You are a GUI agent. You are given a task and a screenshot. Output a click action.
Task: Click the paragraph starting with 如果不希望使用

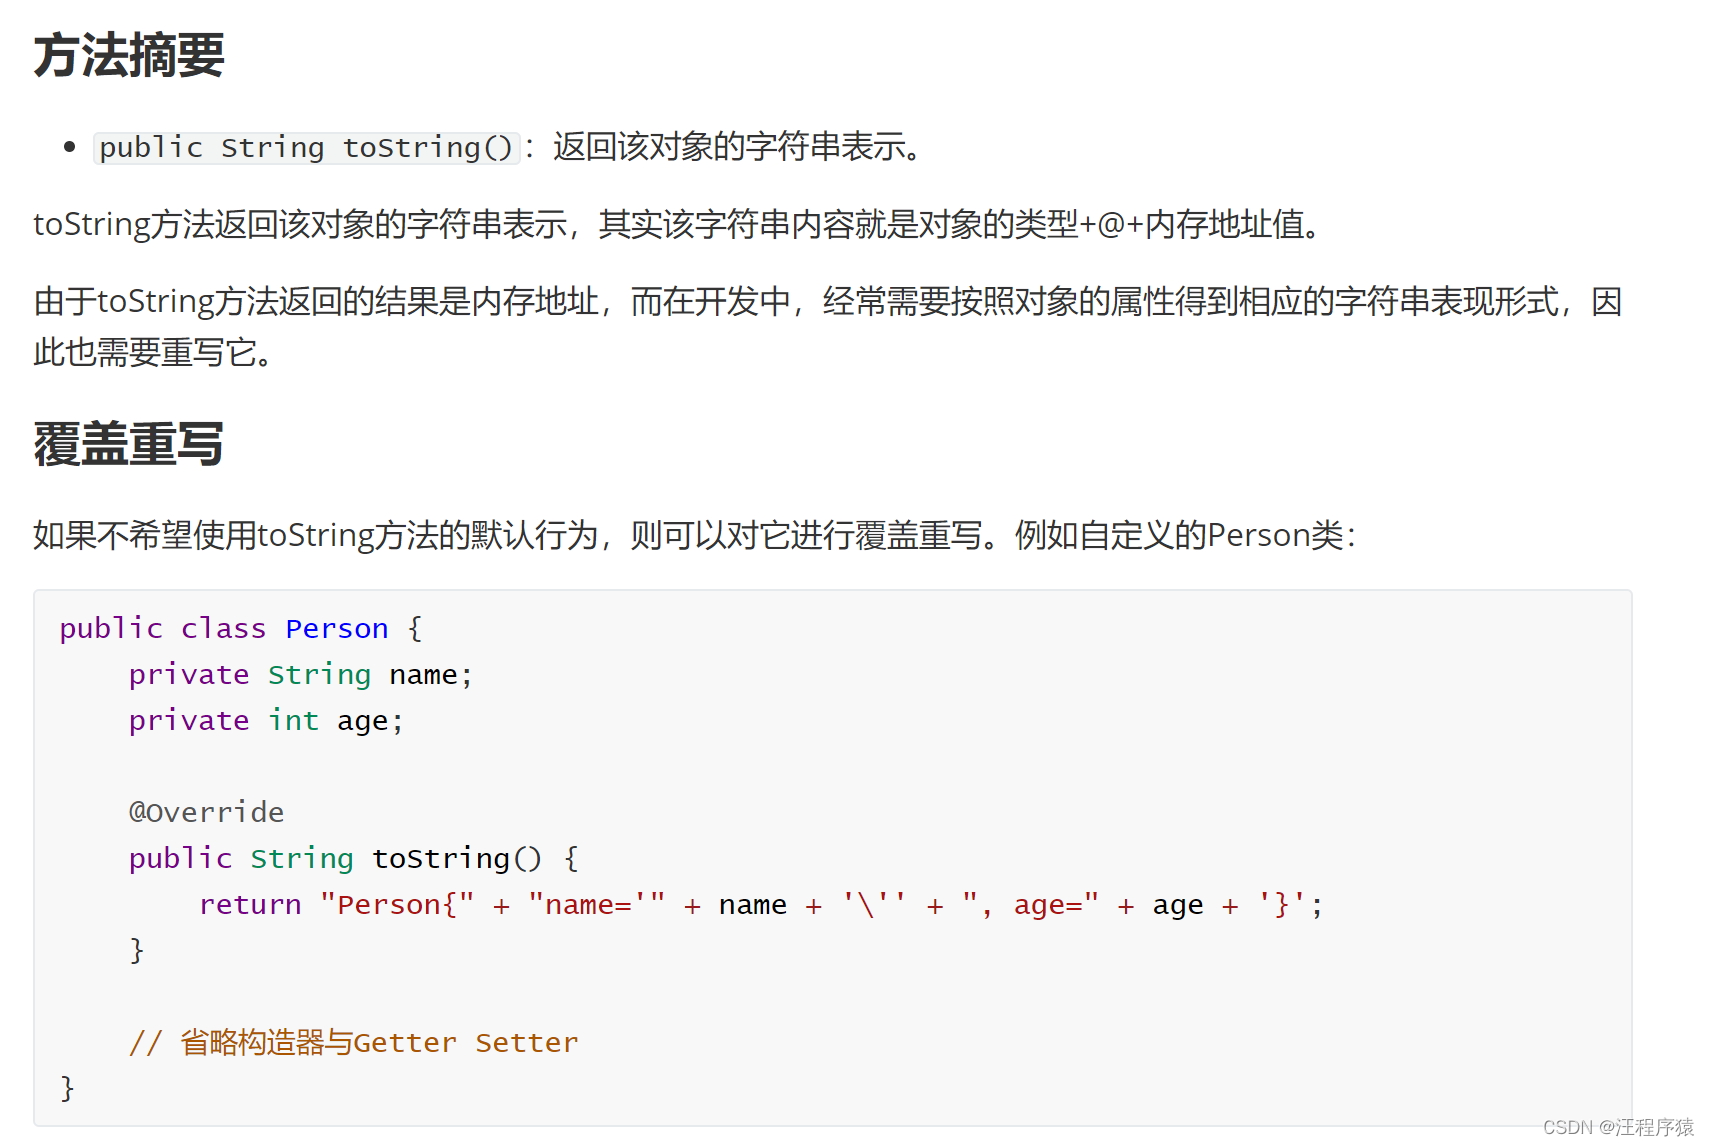coord(696,535)
